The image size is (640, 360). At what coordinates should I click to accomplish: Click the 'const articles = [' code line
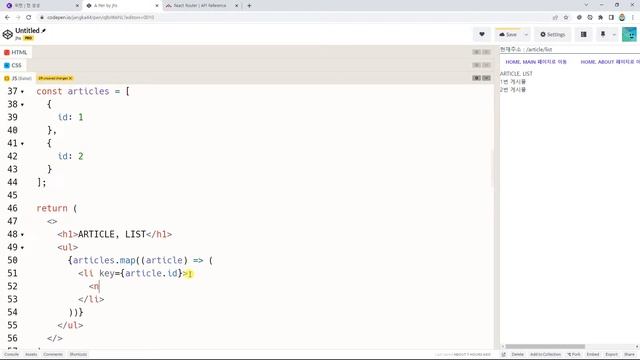pyautogui.click(x=83, y=91)
